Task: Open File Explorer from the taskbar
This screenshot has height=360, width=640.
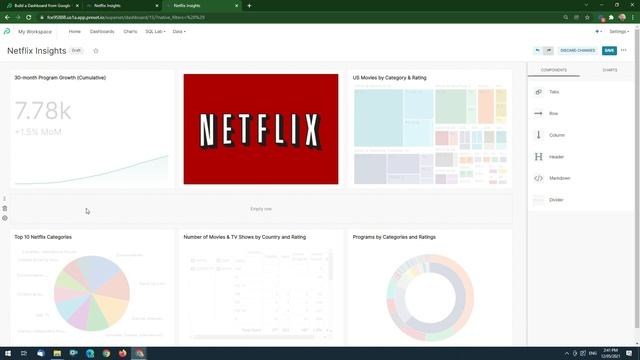Action: click(x=57, y=353)
